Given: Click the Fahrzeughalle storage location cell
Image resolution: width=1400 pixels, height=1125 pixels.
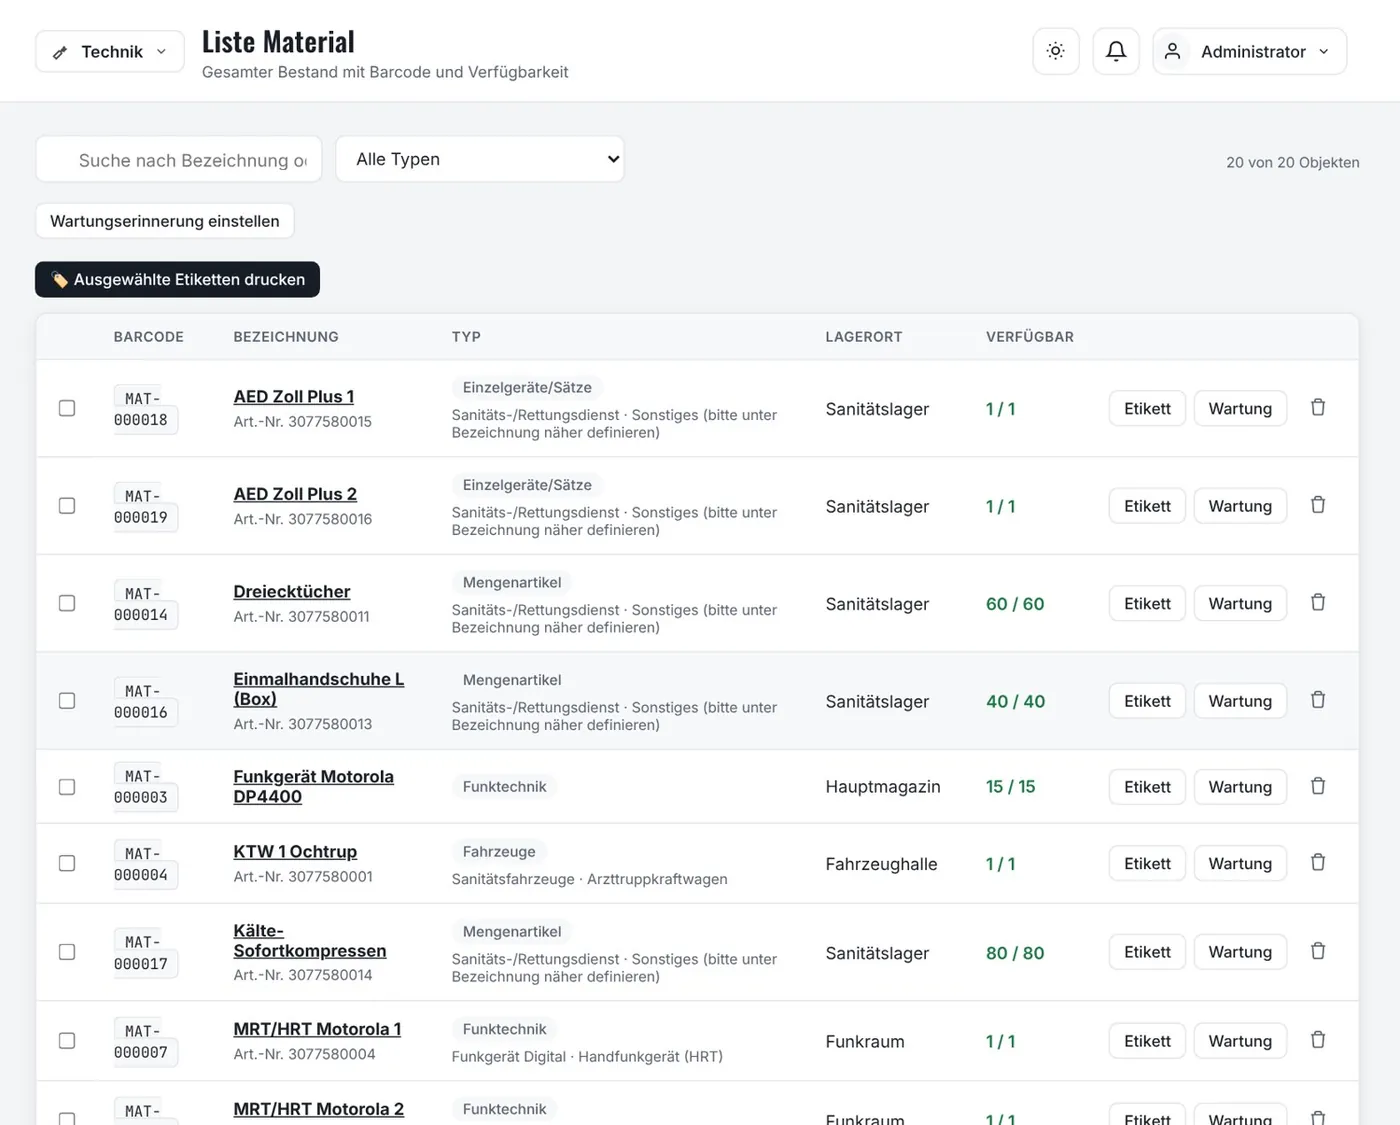Looking at the screenshot, I should tap(881, 864).
